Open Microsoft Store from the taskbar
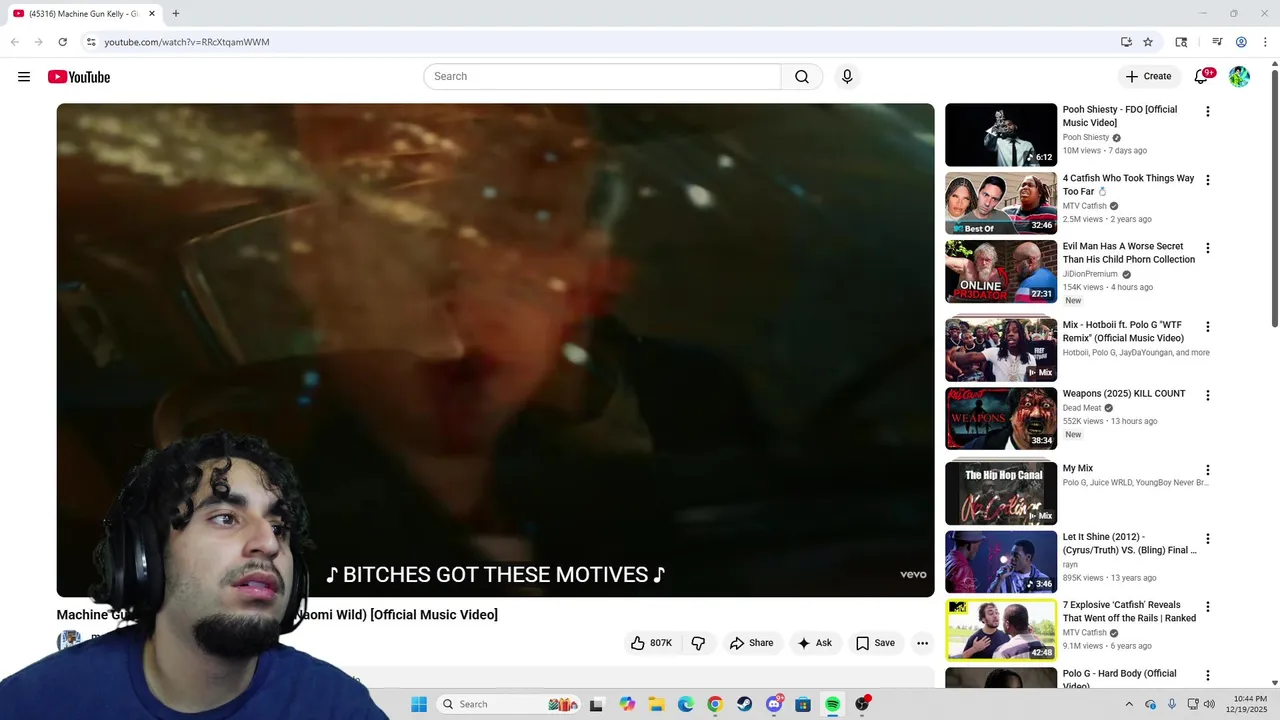Viewport: 1280px width, 720px height. [803, 704]
